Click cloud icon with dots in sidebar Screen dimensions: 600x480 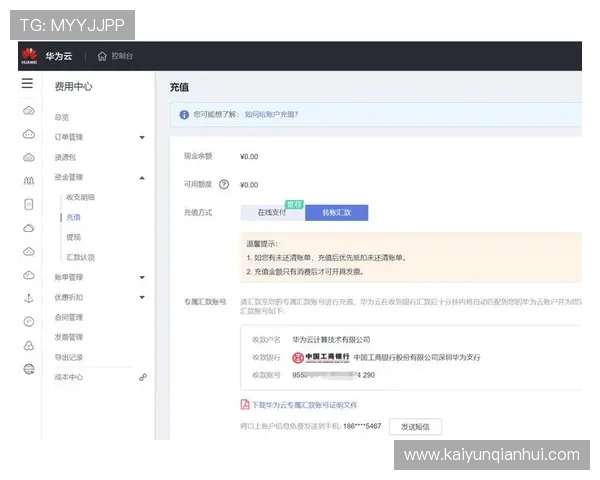[29, 134]
